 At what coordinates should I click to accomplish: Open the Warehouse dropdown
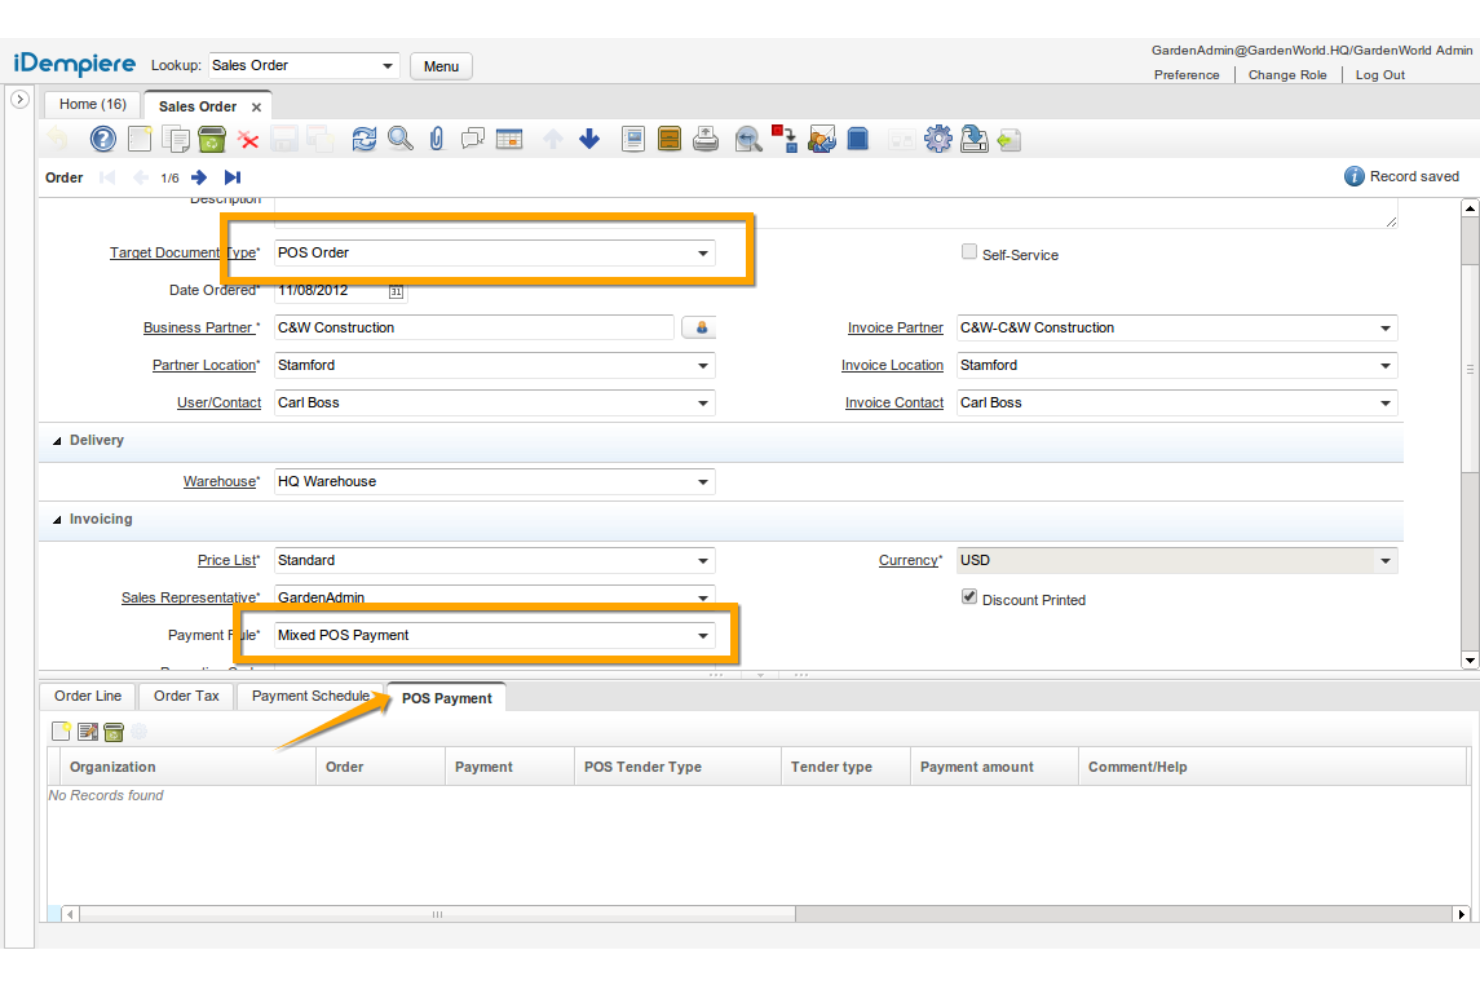tap(703, 482)
